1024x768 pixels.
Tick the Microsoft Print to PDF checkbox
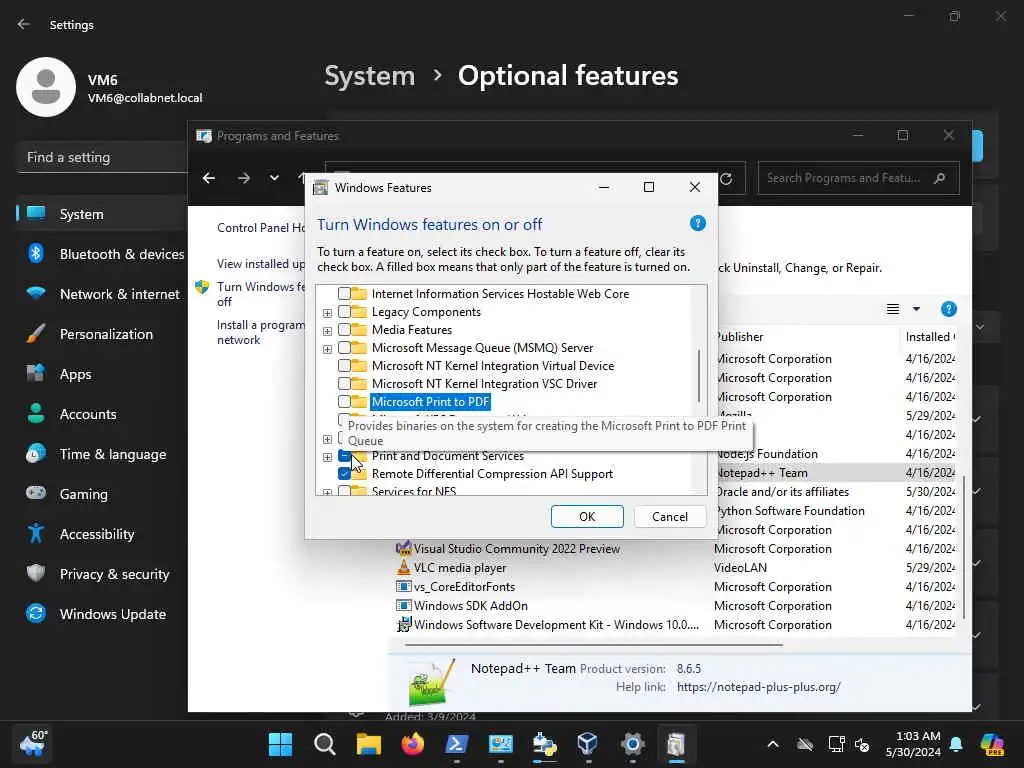[344, 402]
